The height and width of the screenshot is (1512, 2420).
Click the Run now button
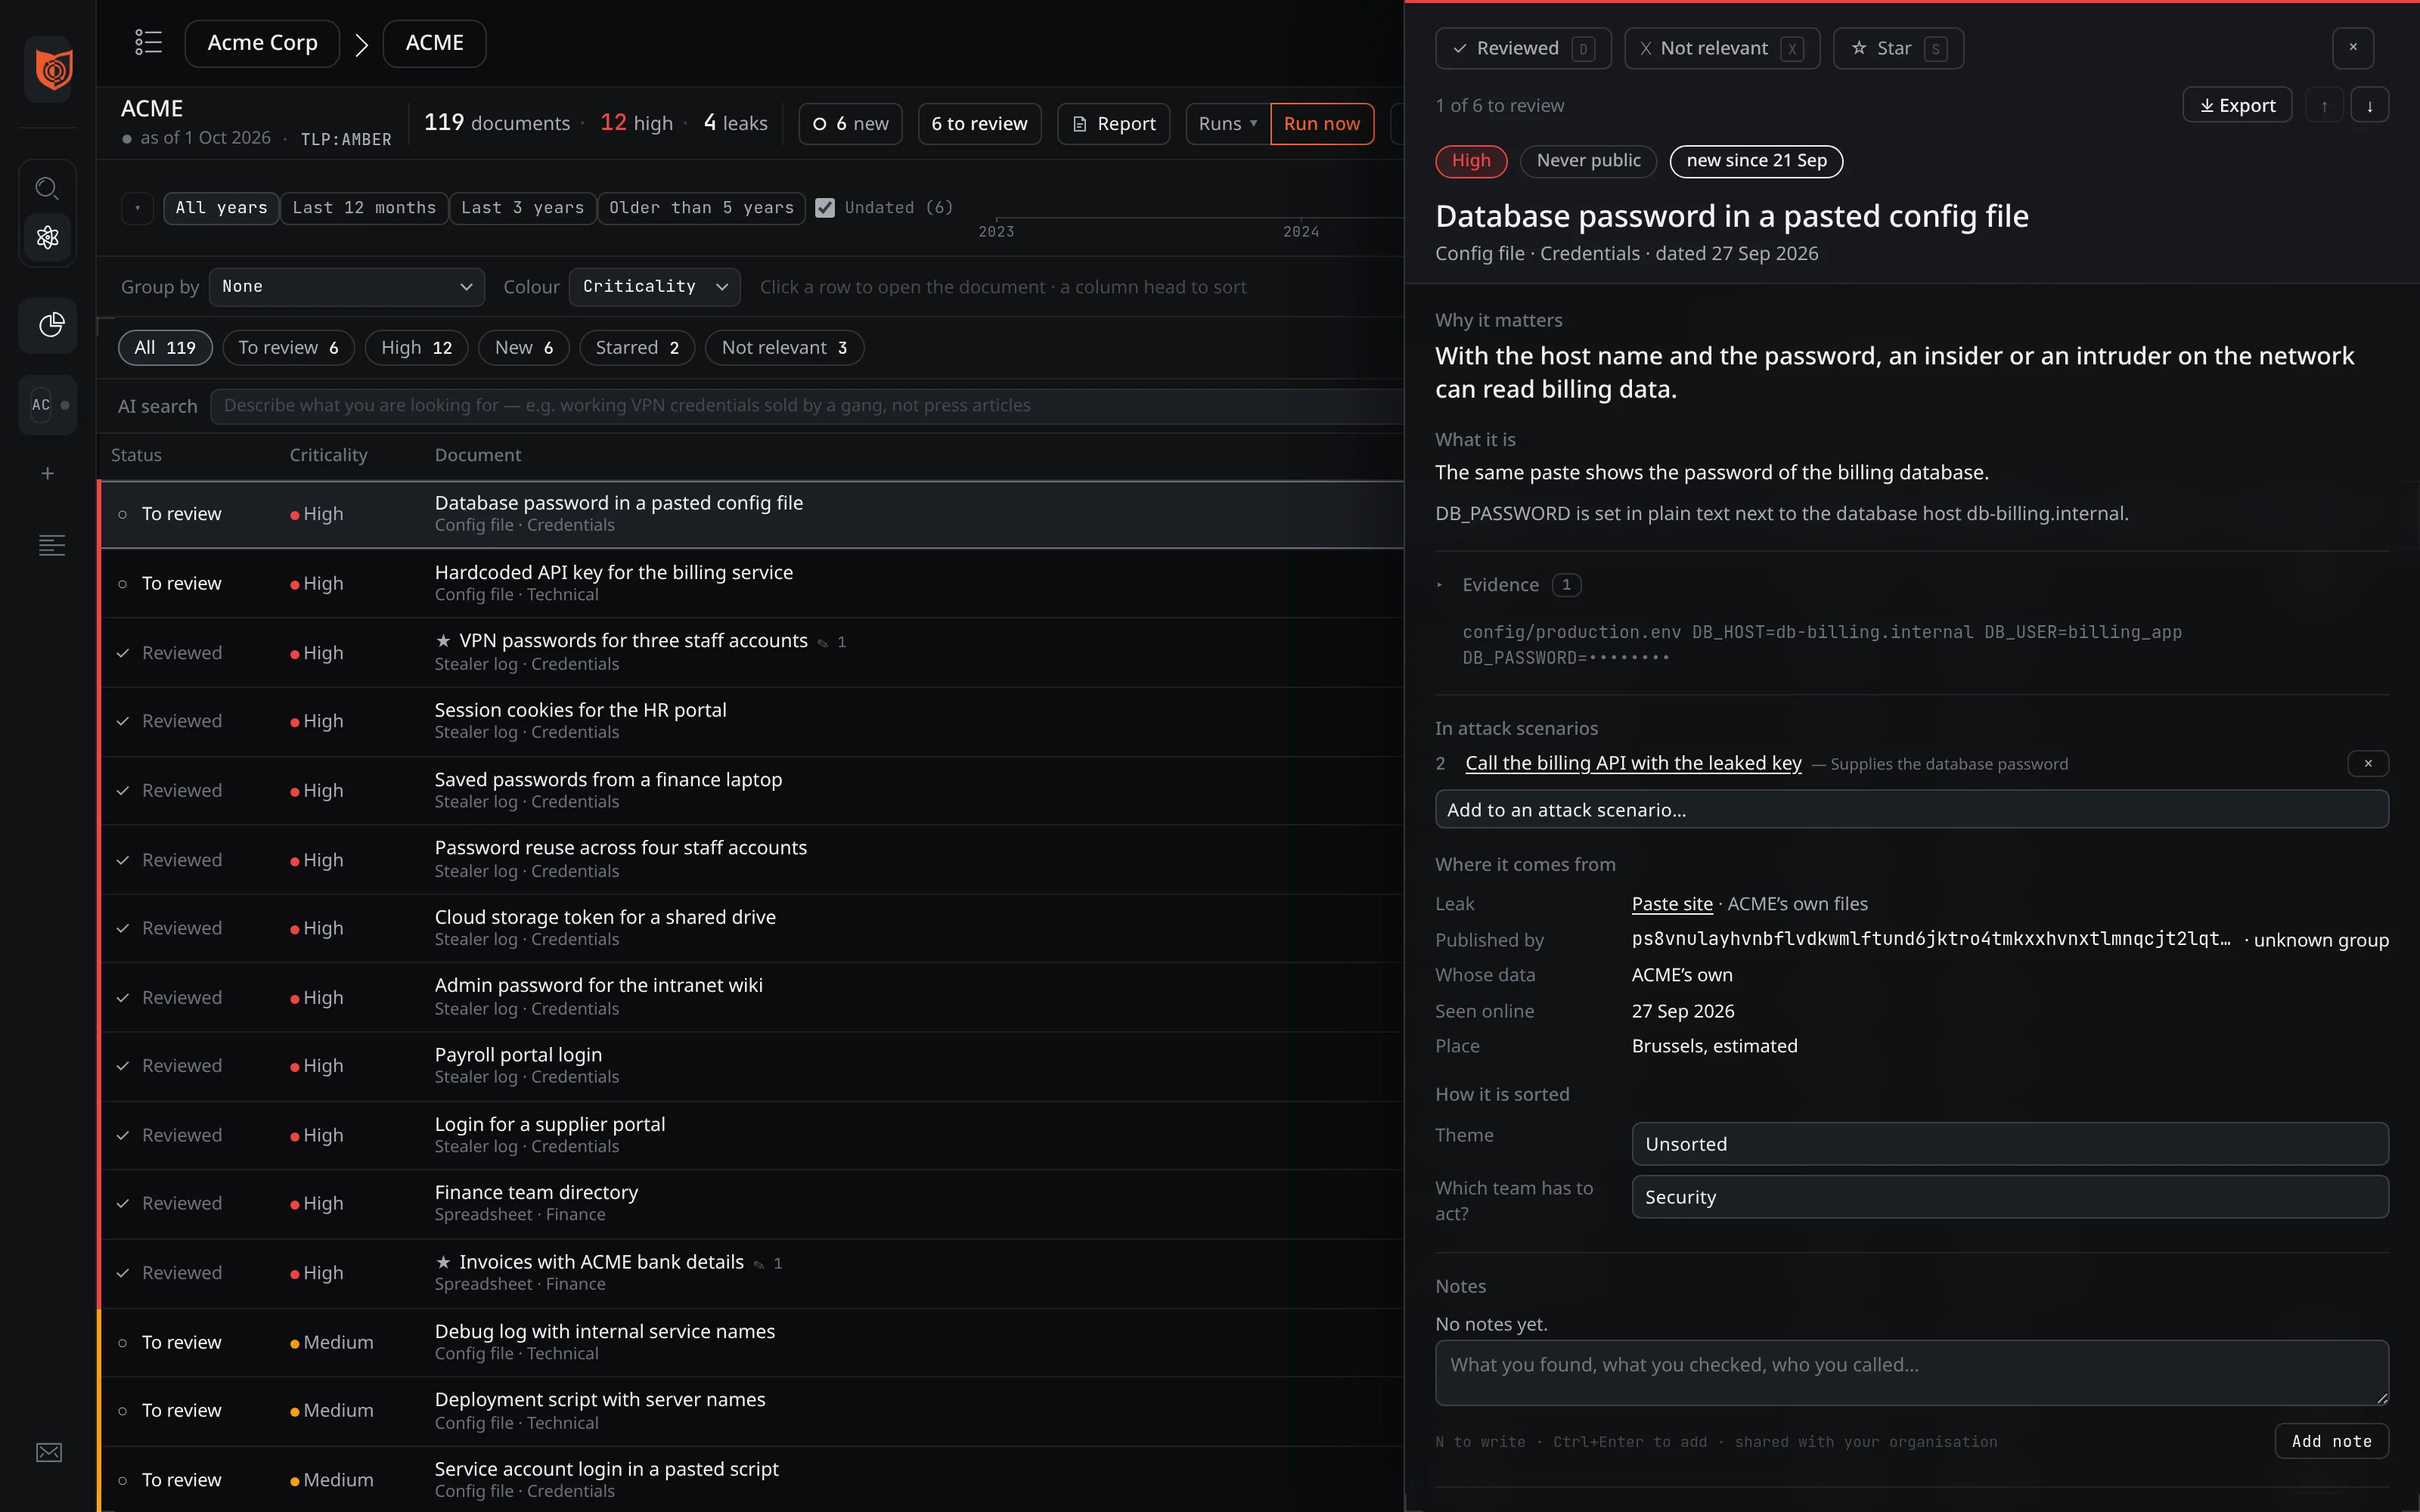pyautogui.click(x=1322, y=124)
